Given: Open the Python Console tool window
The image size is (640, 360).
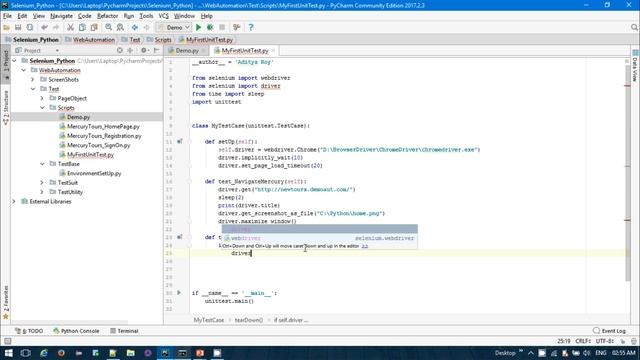Looking at the screenshot, I should 76,331.
